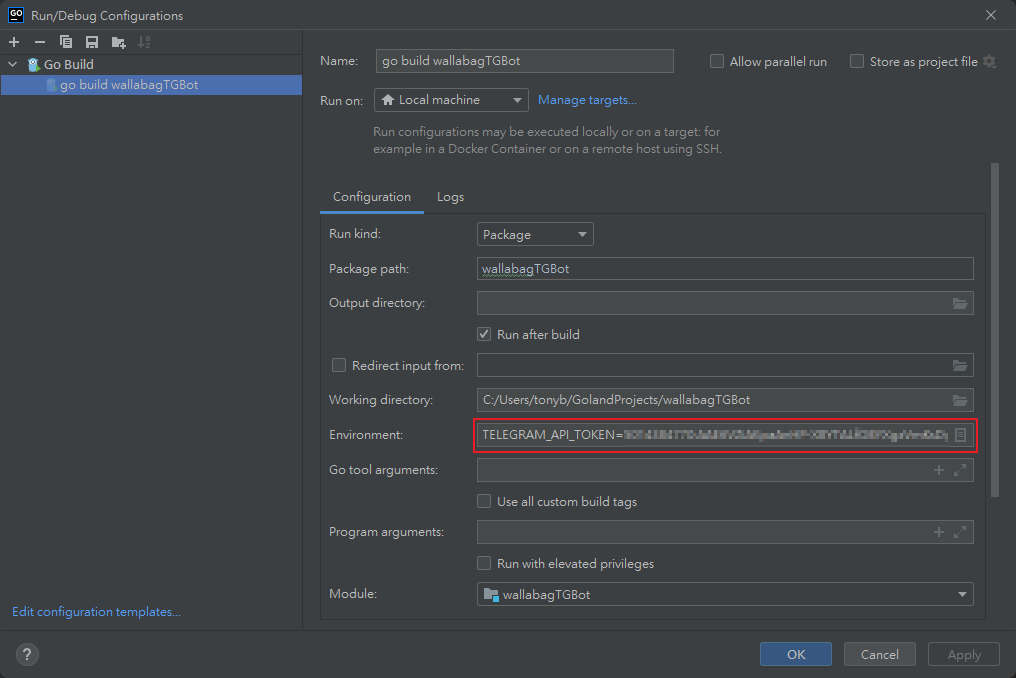Click the Manage targets link
Screen dimensions: 1016x678
click(587, 100)
